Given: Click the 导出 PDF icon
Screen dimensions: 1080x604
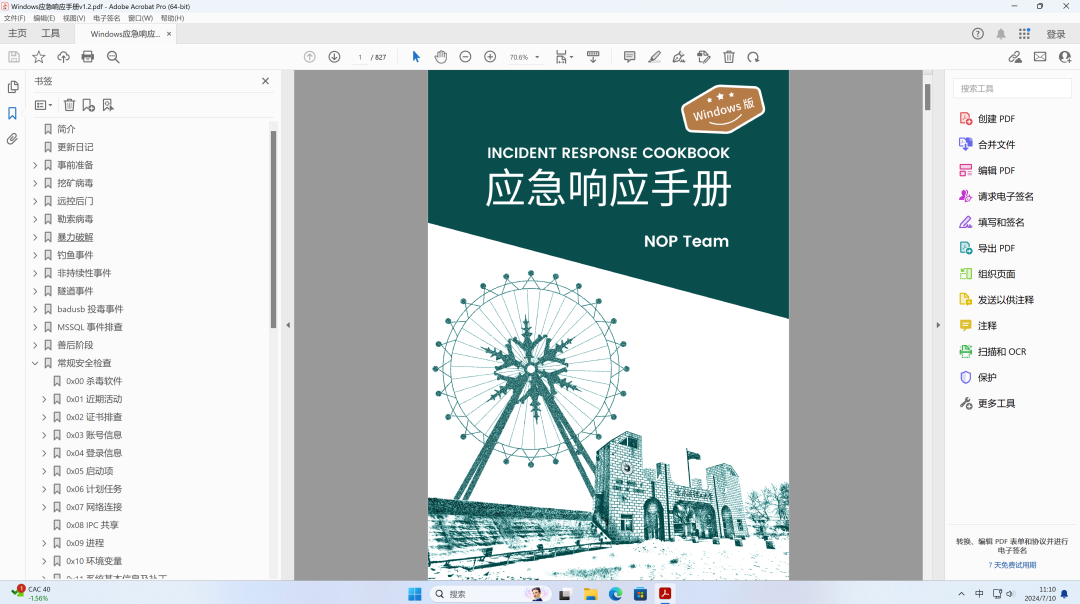Looking at the screenshot, I should [998, 248].
